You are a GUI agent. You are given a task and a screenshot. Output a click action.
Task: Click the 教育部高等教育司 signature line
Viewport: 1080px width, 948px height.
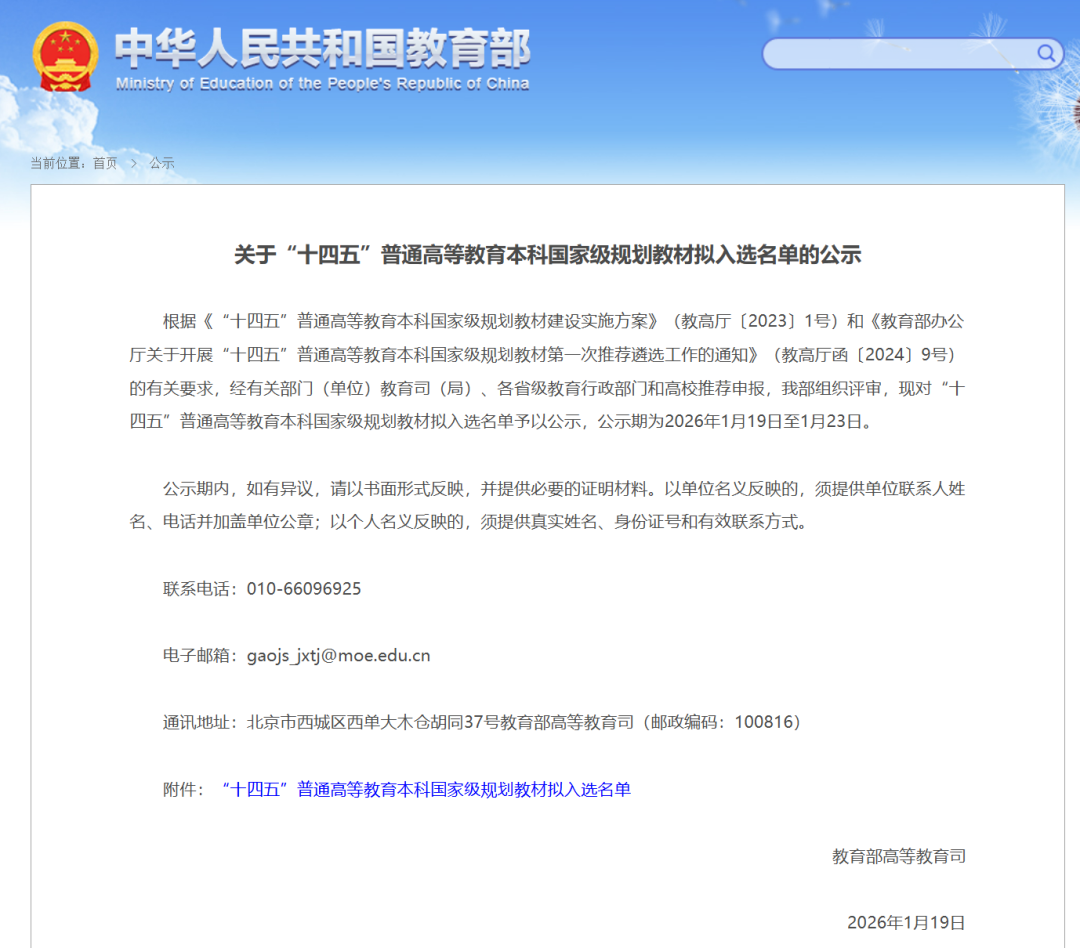pos(898,856)
